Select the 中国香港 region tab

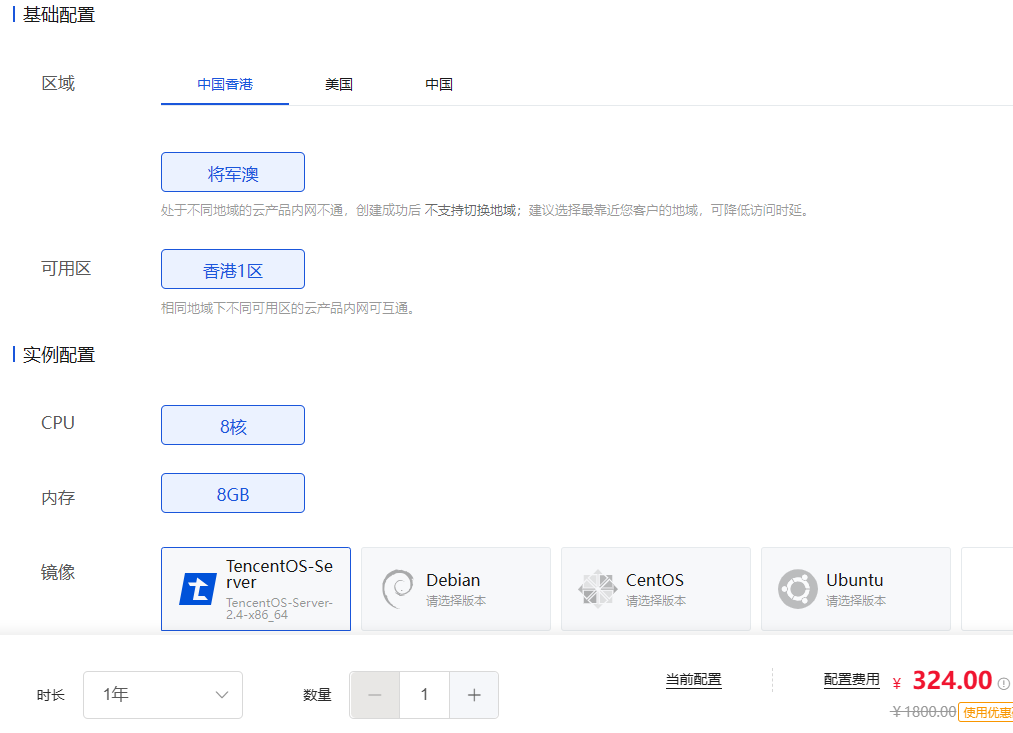(x=225, y=85)
